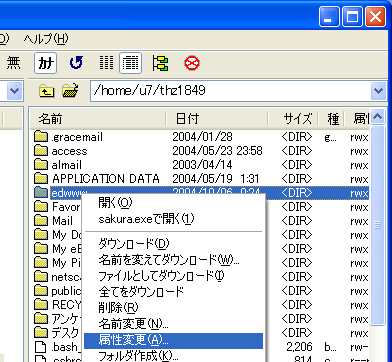Click the Favor... folder icon
Screen dimensions: 392x362
point(41,207)
